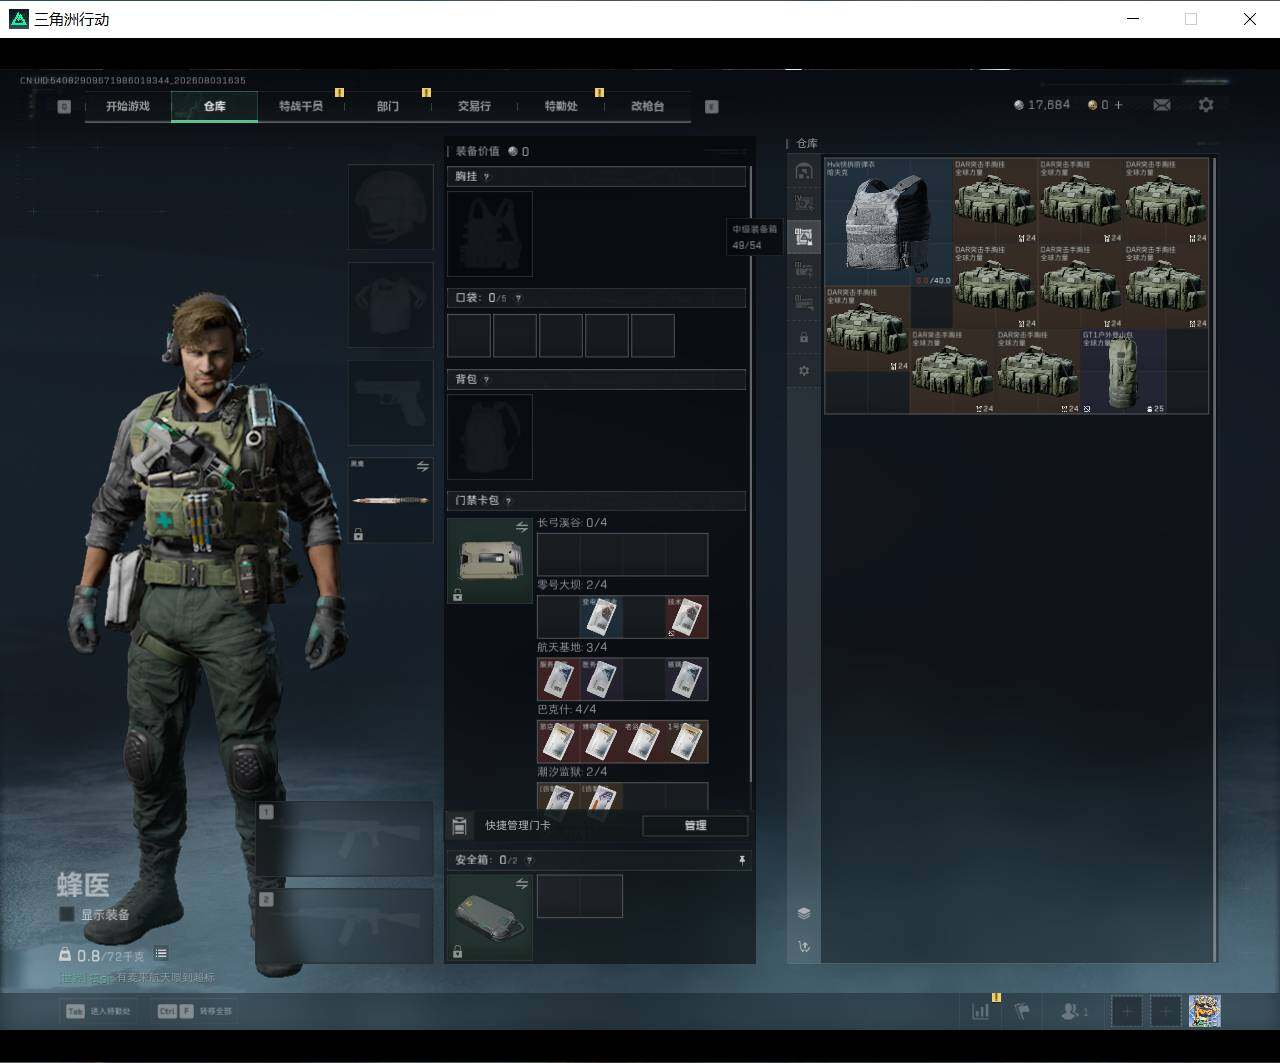
Task: Open the player avatar in bottom bar
Action: [1204, 1011]
